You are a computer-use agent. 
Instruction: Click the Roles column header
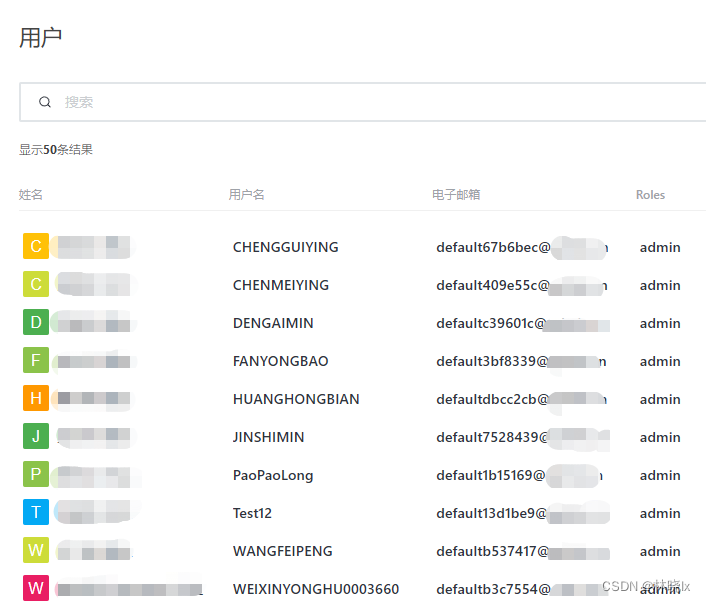(x=650, y=195)
